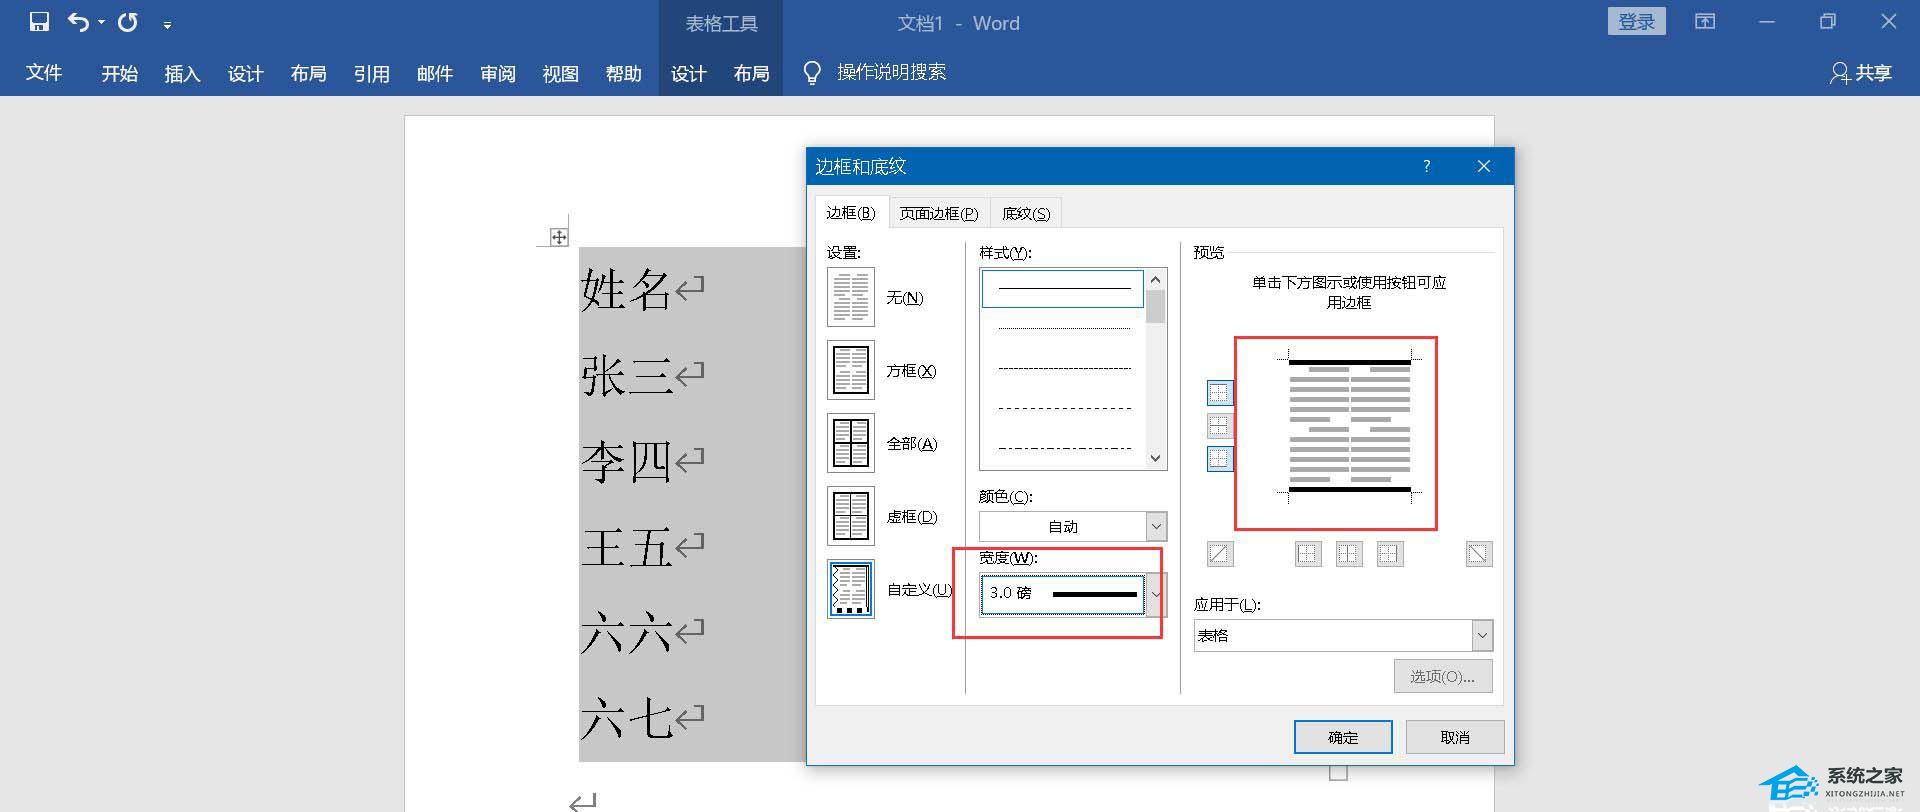Toggle the left border button
This screenshot has height=812, width=1920.
(x=1308, y=553)
